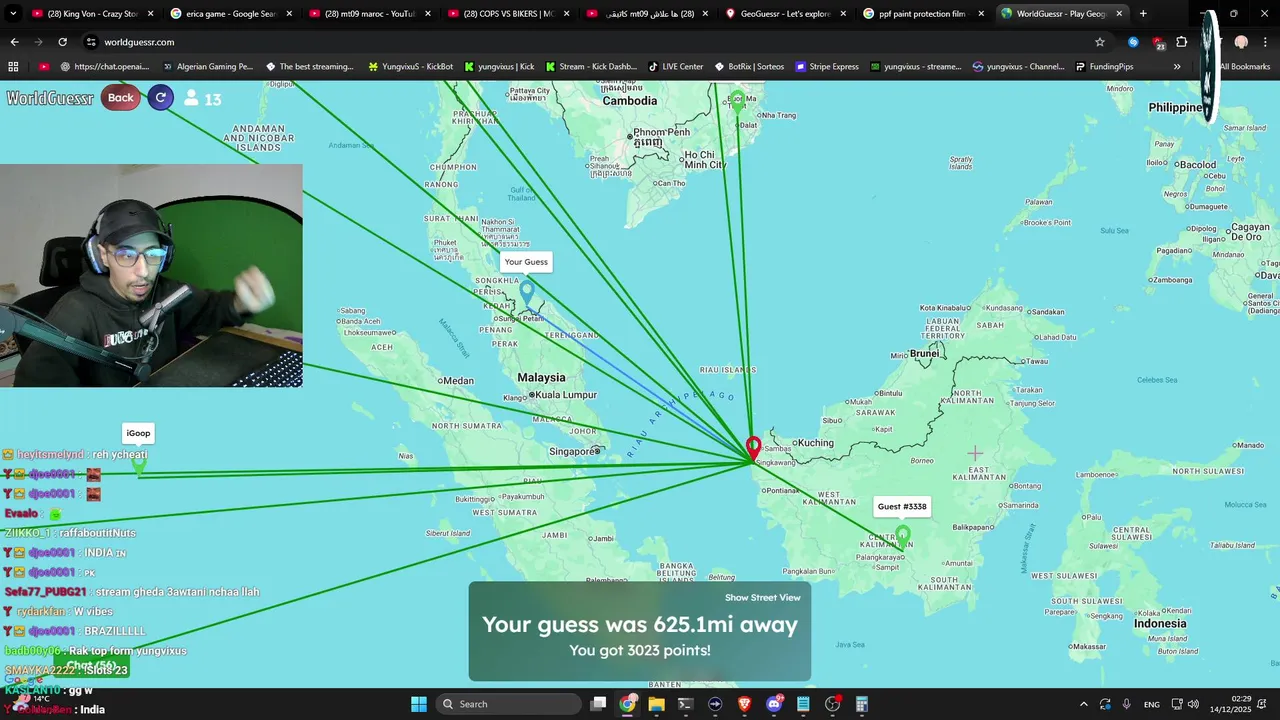Click the ENG language indicator
This screenshot has height=720, width=1280.
pos(1152,704)
